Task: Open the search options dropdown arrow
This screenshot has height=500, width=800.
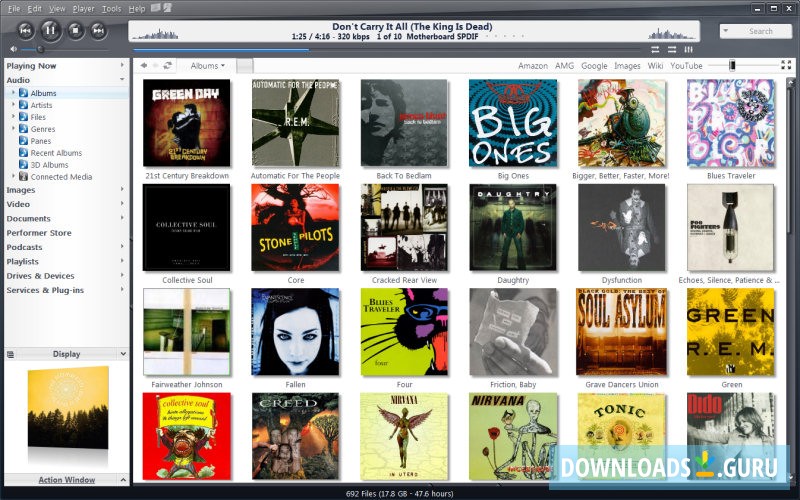Action: pos(726,31)
